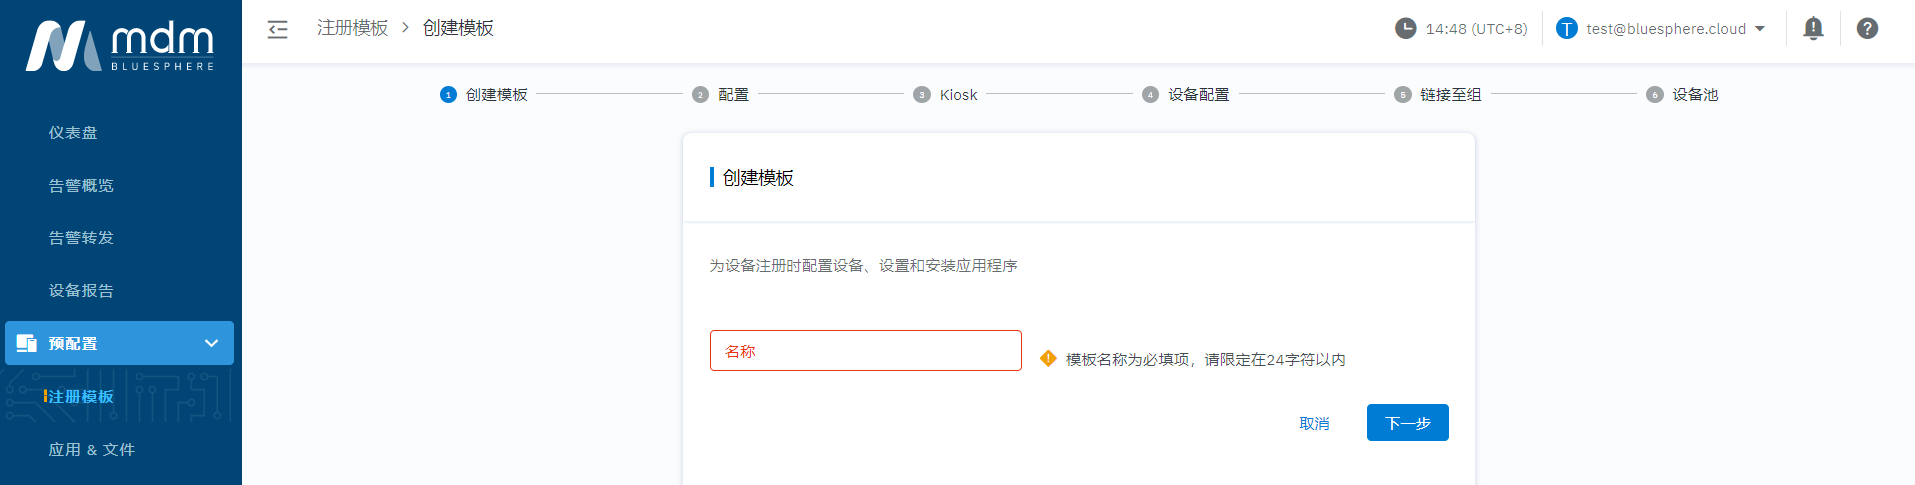Click the 下一步 button
This screenshot has width=1915, height=485.
coord(1407,423)
